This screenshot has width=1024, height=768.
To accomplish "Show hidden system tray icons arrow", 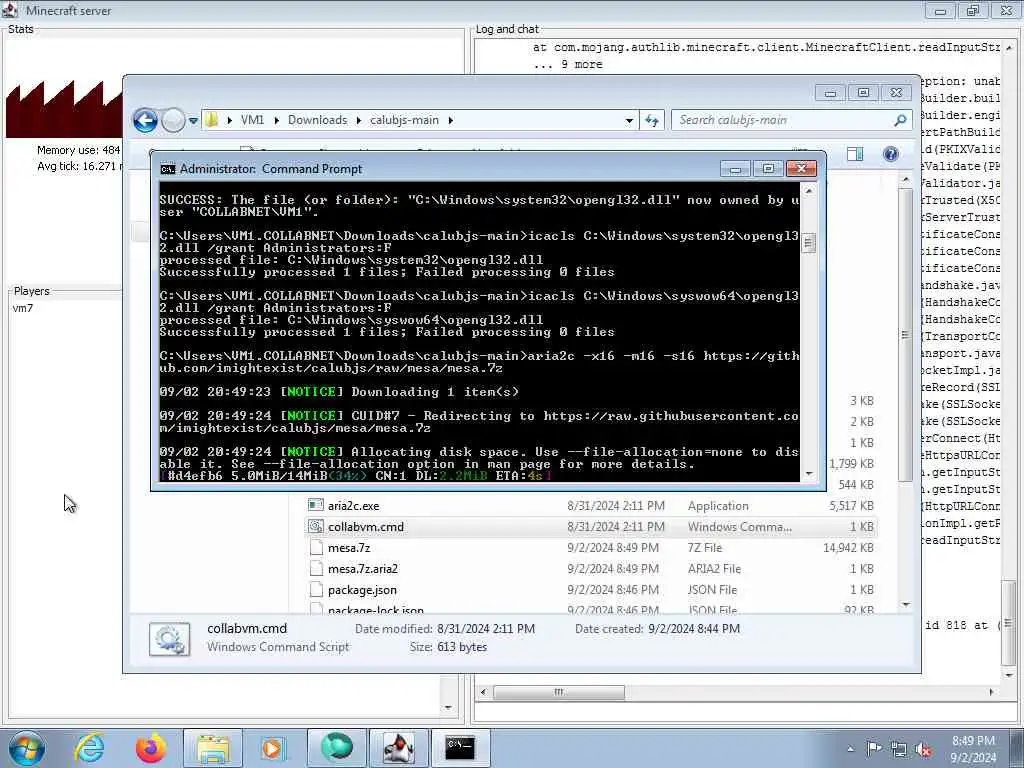I will coord(850,749).
